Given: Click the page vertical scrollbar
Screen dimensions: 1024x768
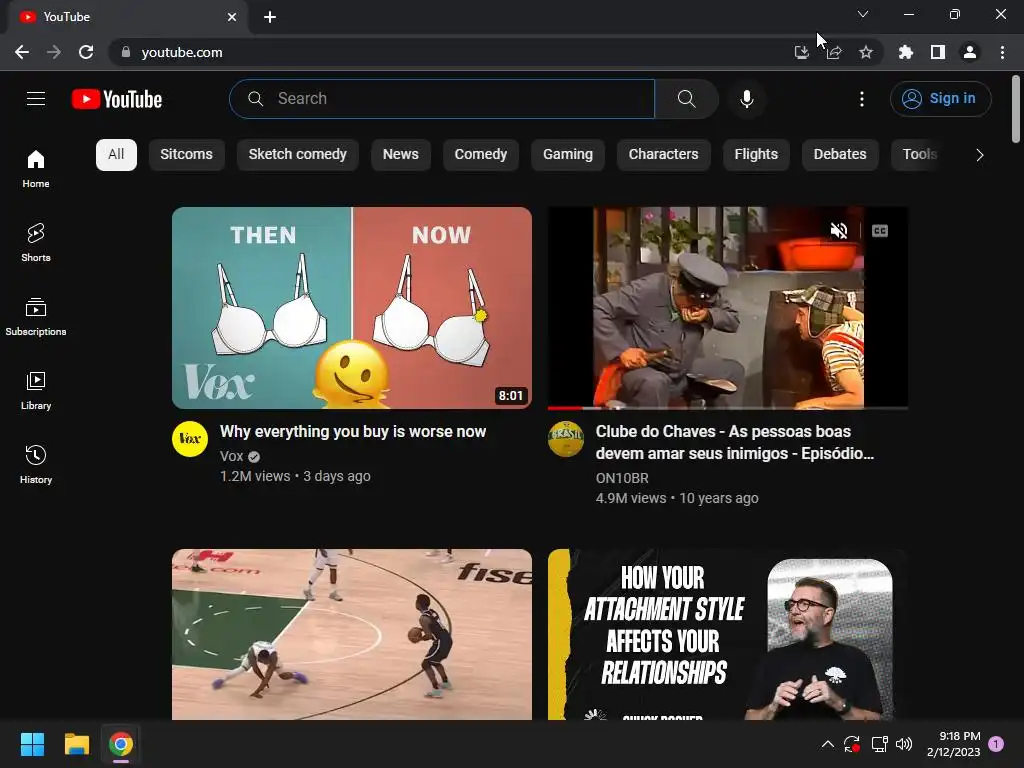Looking at the screenshot, I should point(1016,109).
